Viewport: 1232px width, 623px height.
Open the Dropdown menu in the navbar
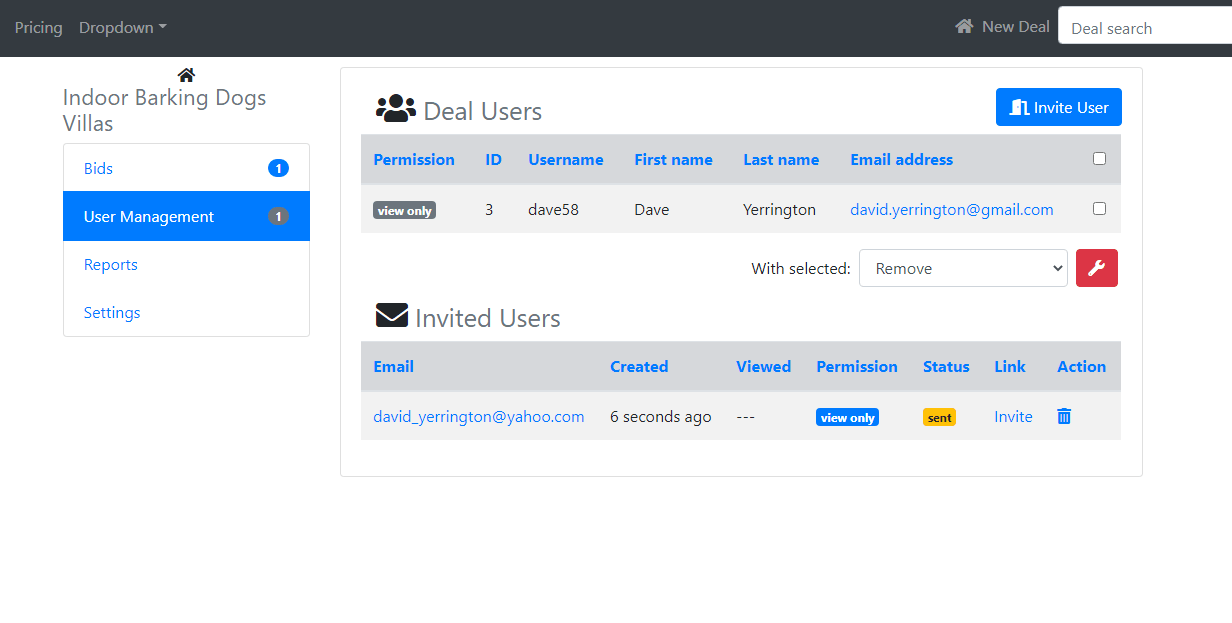122,28
